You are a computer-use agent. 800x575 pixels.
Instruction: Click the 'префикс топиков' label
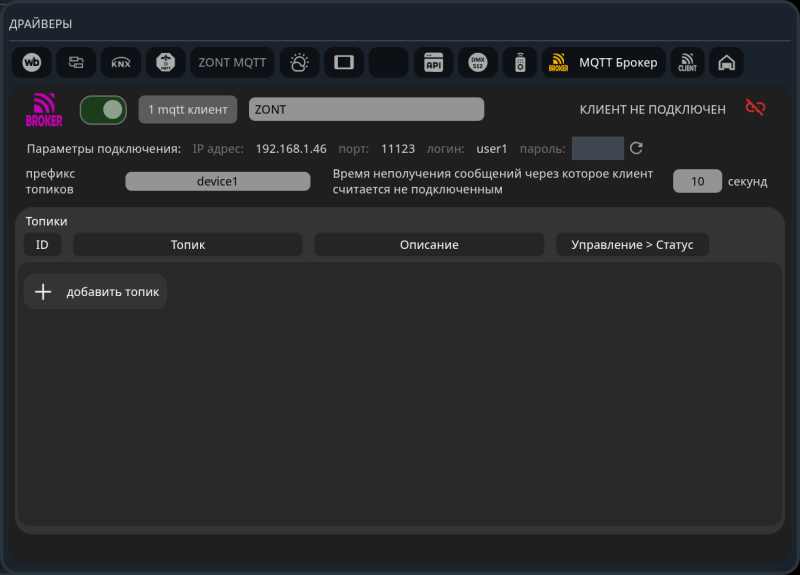pyautogui.click(x=51, y=181)
